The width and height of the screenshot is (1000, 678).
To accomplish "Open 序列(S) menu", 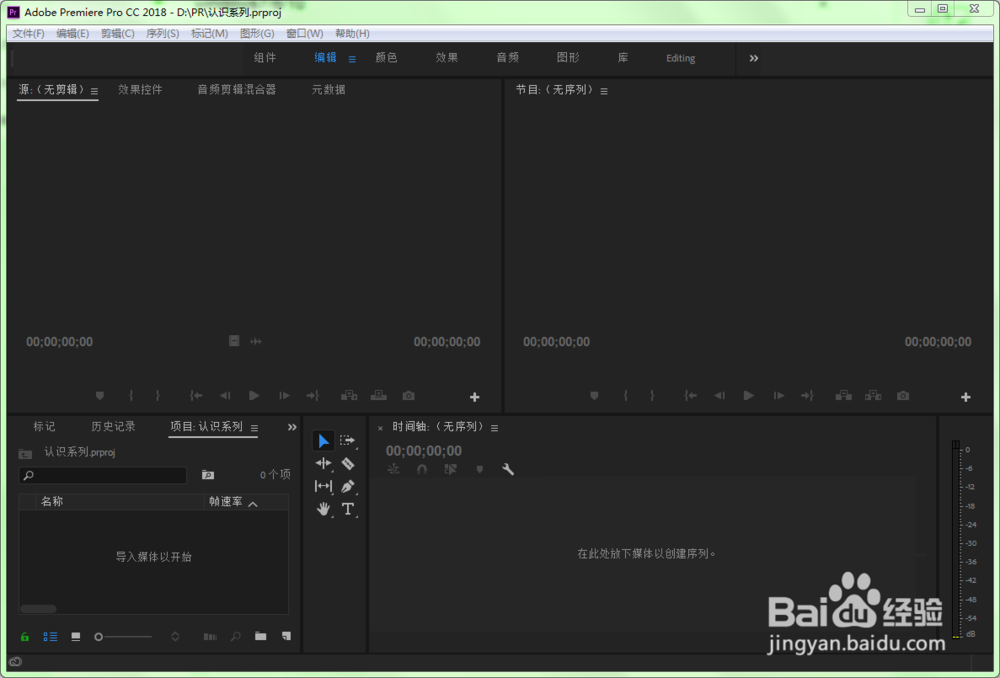I will pyautogui.click(x=163, y=33).
